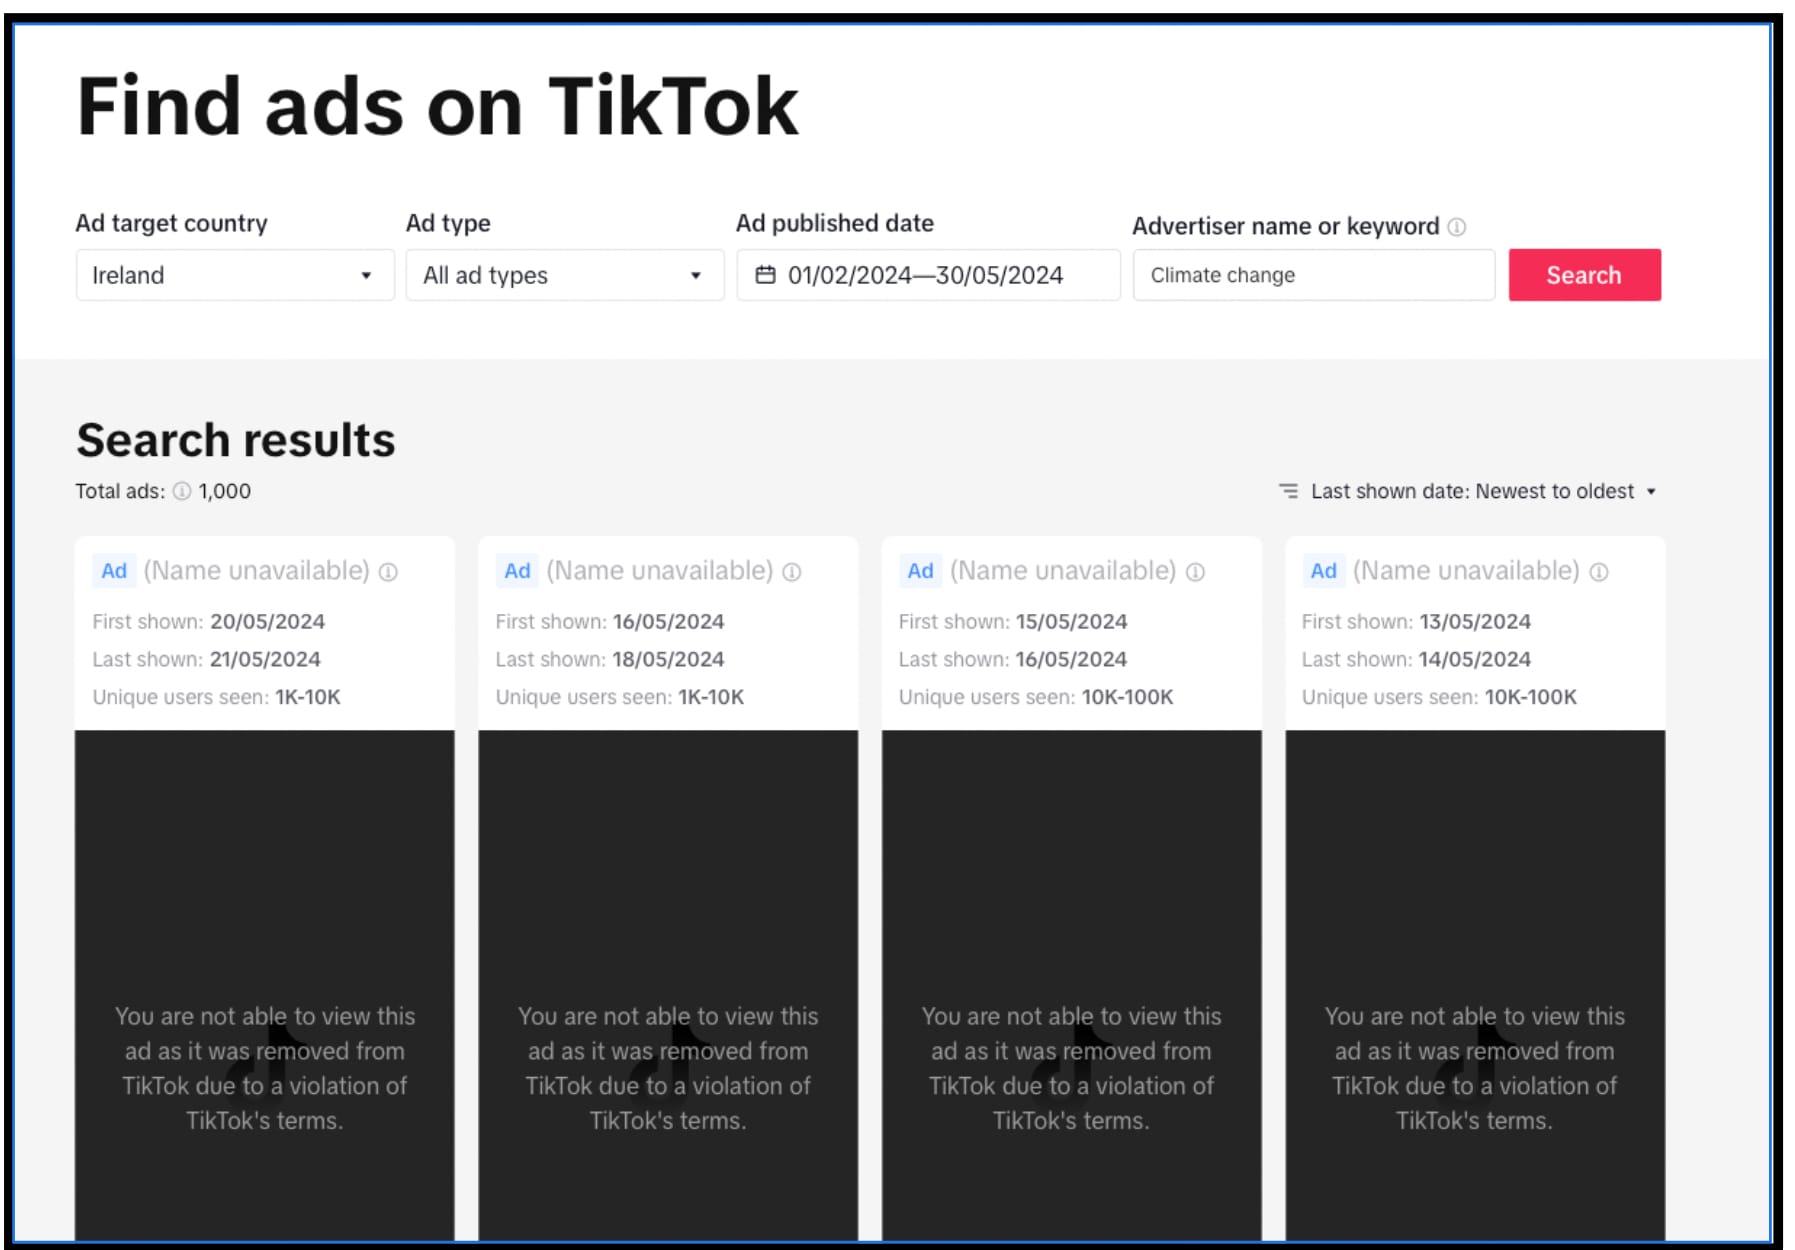1795x1250 pixels.
Task: Click the 'Ad type' label
Action: tap(448, 223)
